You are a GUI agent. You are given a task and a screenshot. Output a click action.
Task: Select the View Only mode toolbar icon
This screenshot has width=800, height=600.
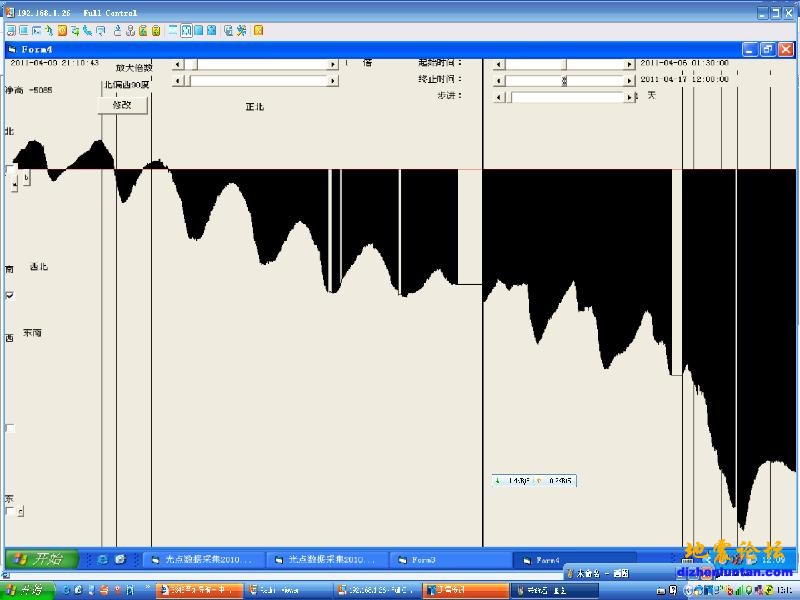click(x=23, y=31)
